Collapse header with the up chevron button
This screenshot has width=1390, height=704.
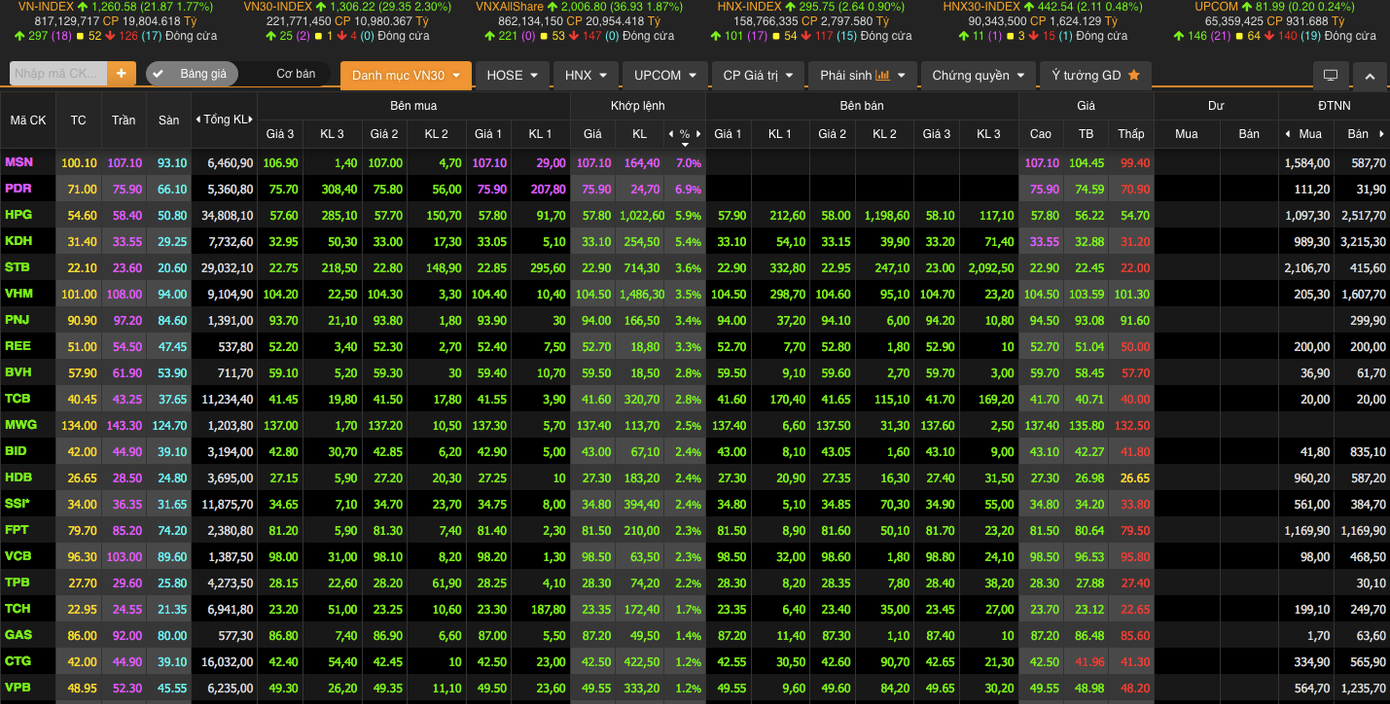click(x=1369, y=75)
